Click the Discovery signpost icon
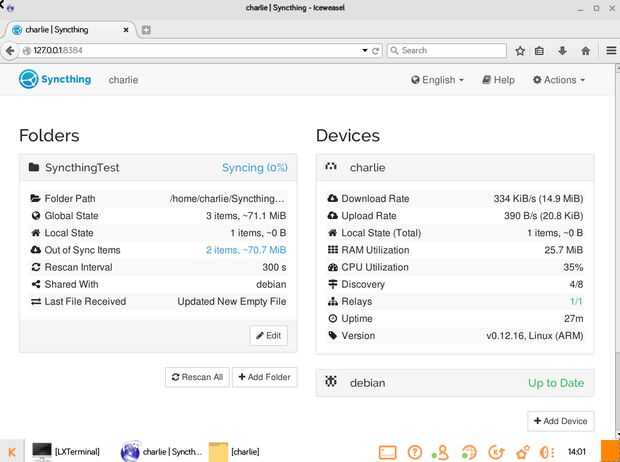Image resolution: width=620 pixels, height=462 pixels. pyautogui.click(x=333, y=284)
